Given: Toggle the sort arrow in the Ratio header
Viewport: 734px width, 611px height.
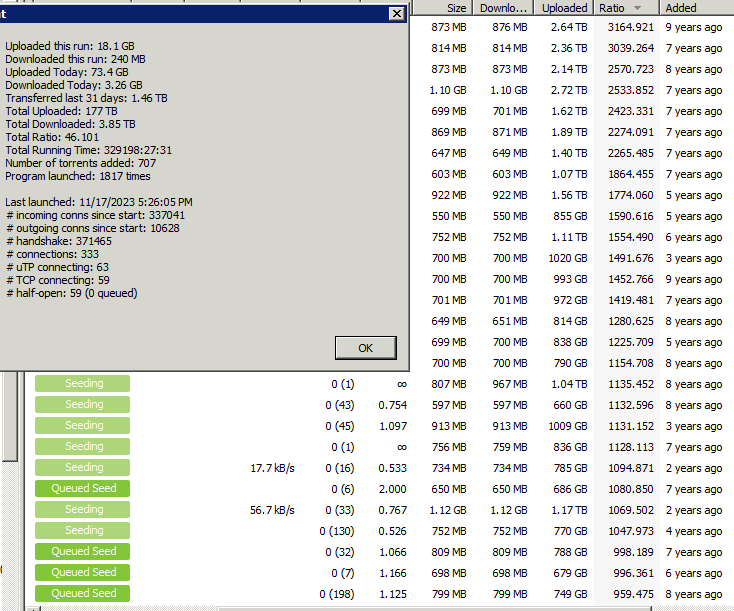Looking at the screenshot, I should coord(637,8).
